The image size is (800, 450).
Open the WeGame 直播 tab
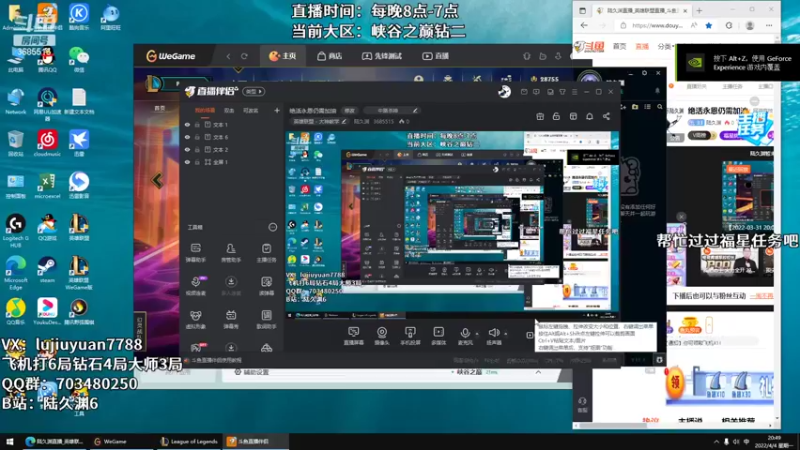click(435, 56)
